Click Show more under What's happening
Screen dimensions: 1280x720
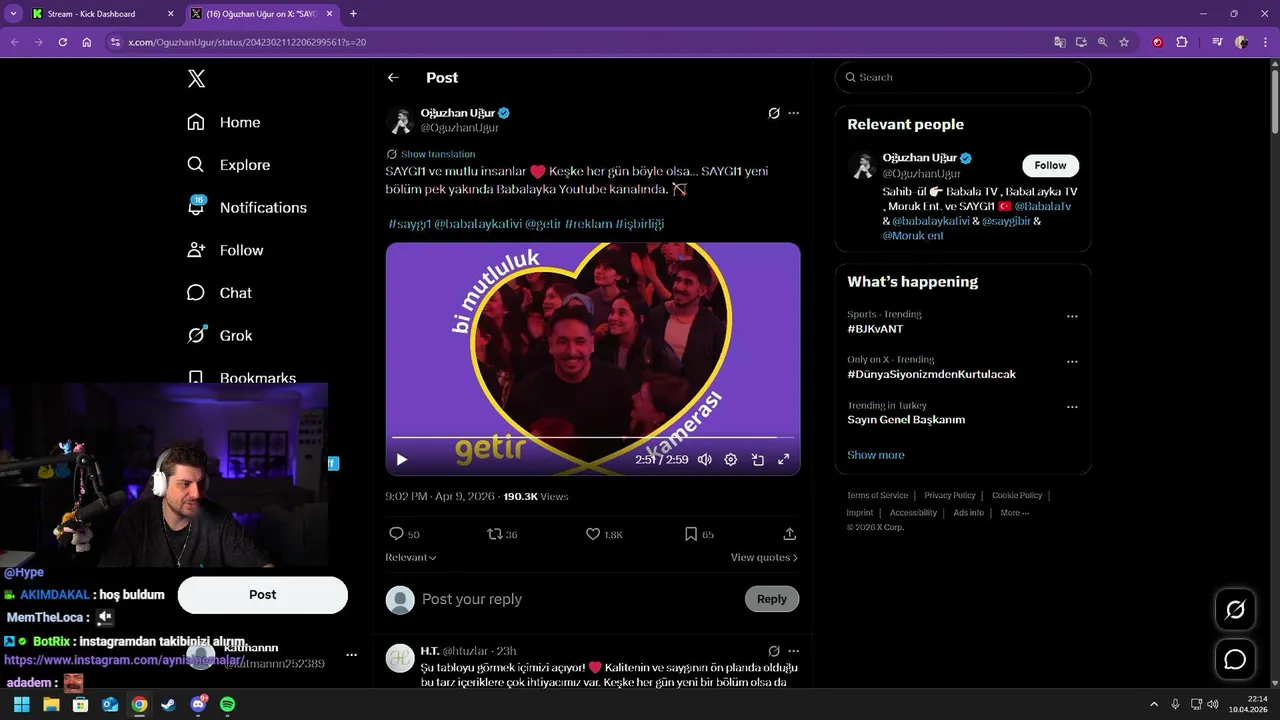point(876,455)
